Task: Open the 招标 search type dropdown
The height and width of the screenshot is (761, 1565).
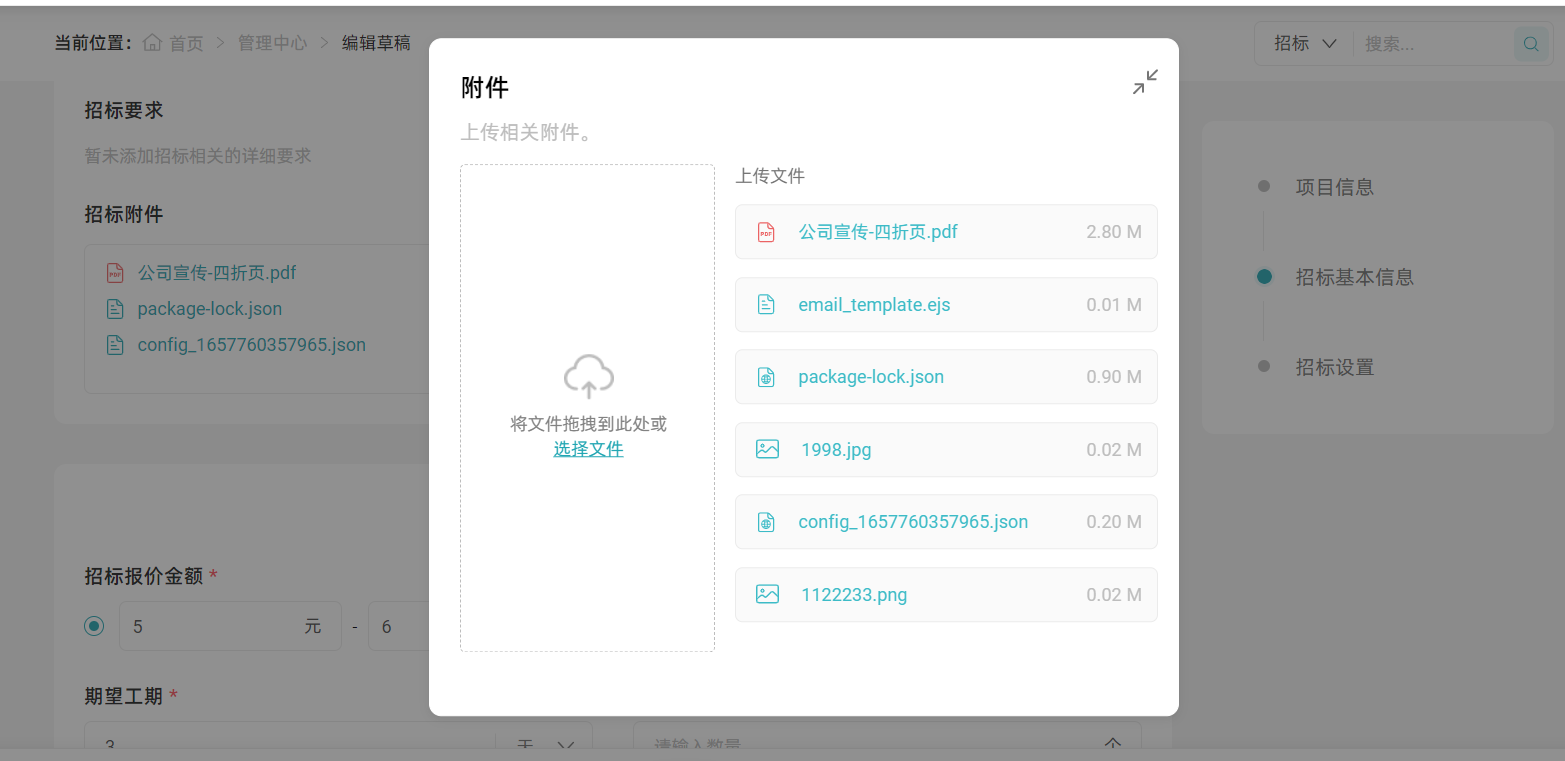Action: click(1305, 44)
